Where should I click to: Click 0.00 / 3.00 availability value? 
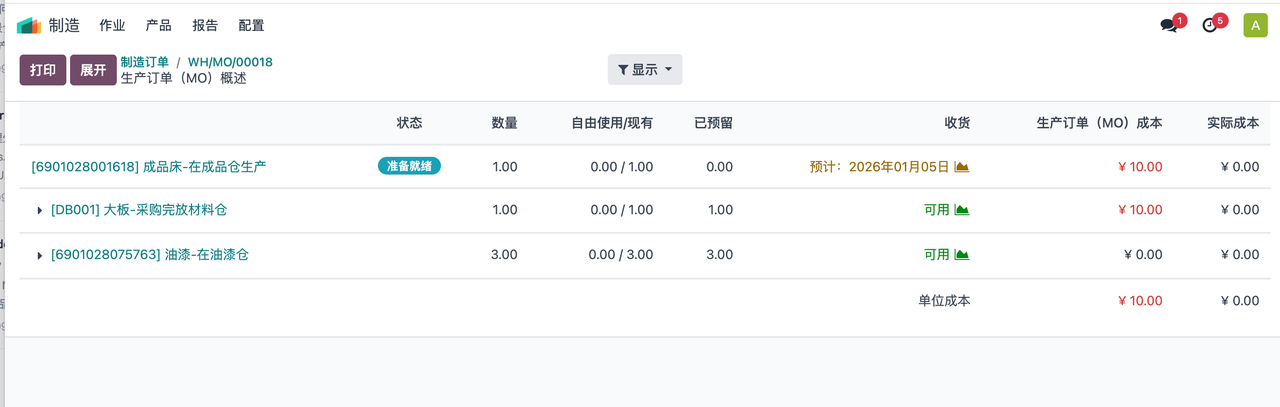[621, 255]
